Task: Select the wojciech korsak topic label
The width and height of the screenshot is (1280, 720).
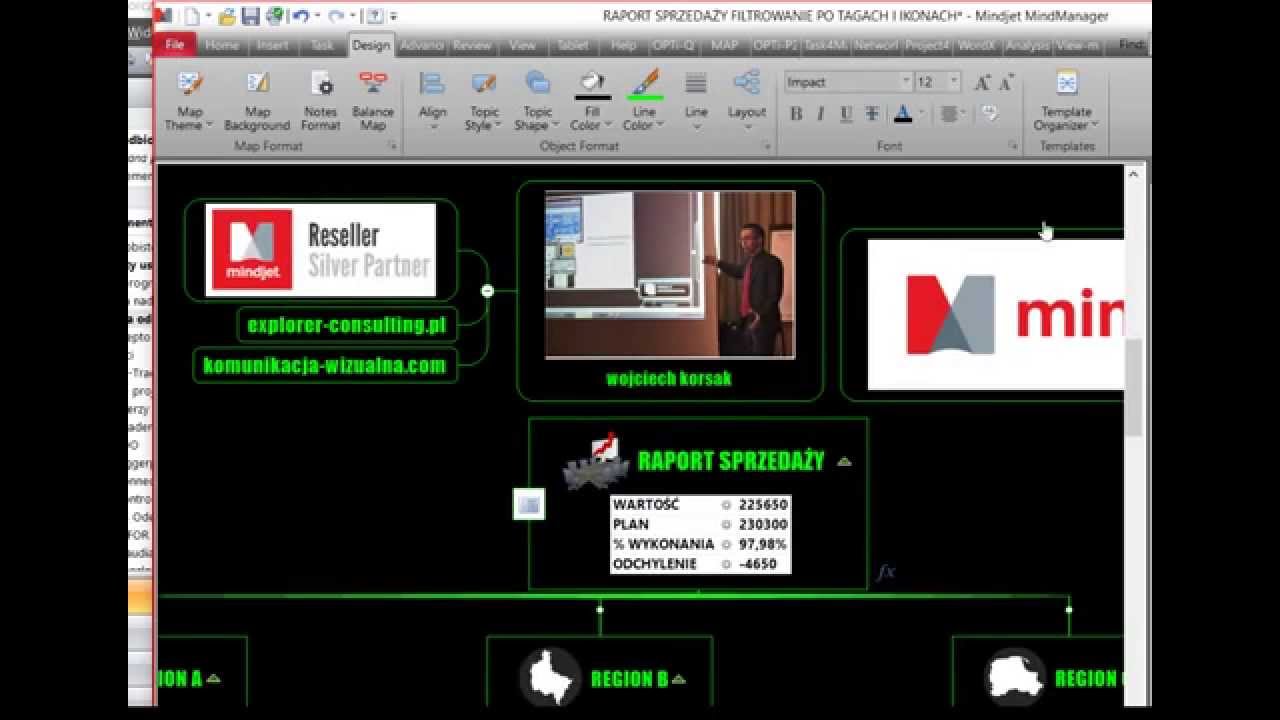Action: click(668, 379)
